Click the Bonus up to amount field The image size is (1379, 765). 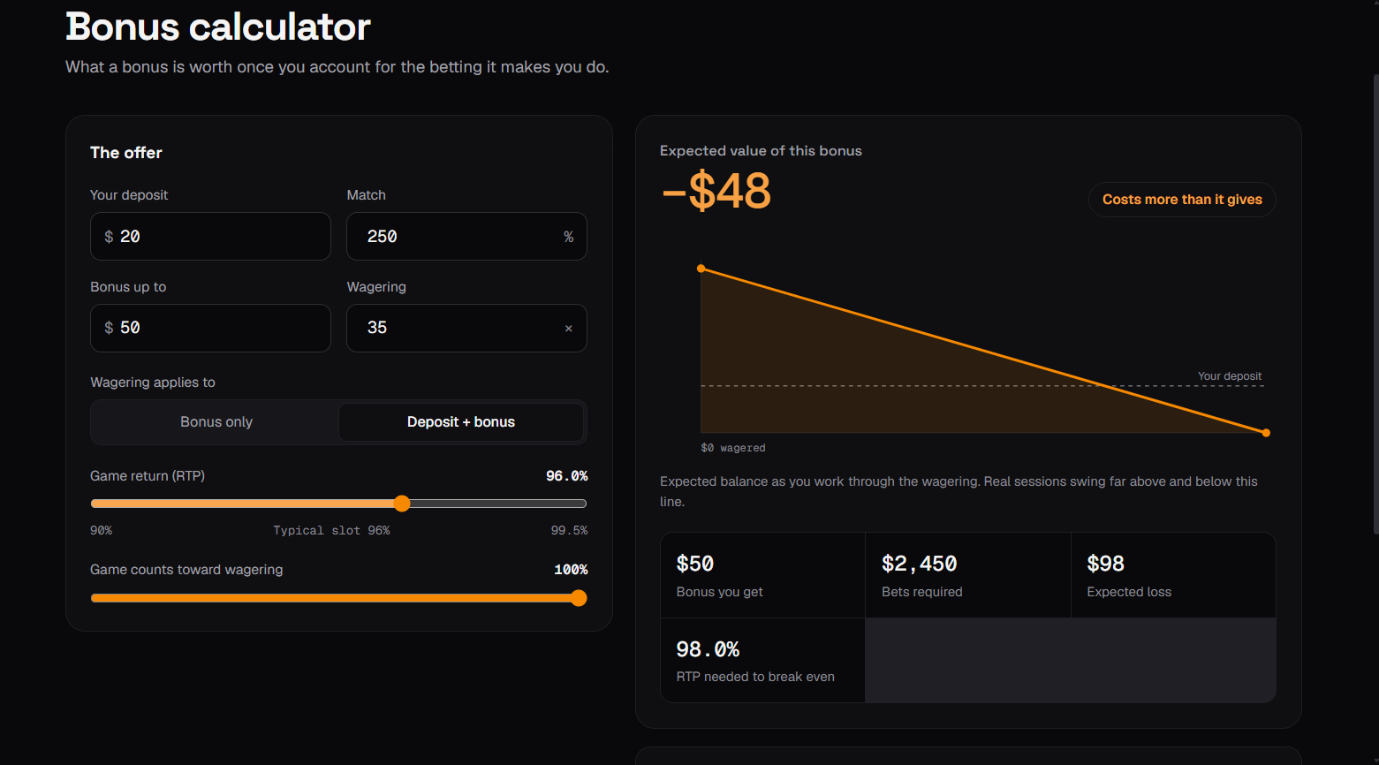click(210, 328)
